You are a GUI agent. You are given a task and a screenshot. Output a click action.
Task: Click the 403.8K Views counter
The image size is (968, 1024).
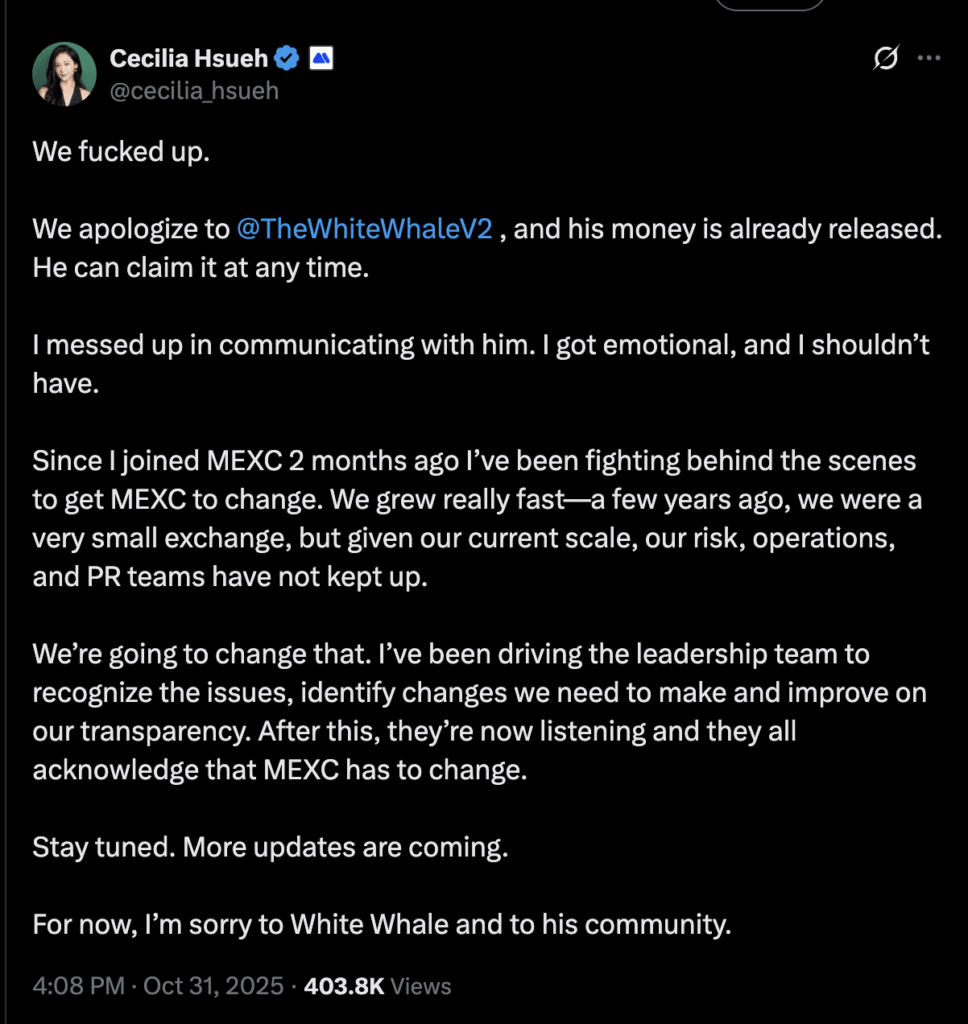coord(377,986)
